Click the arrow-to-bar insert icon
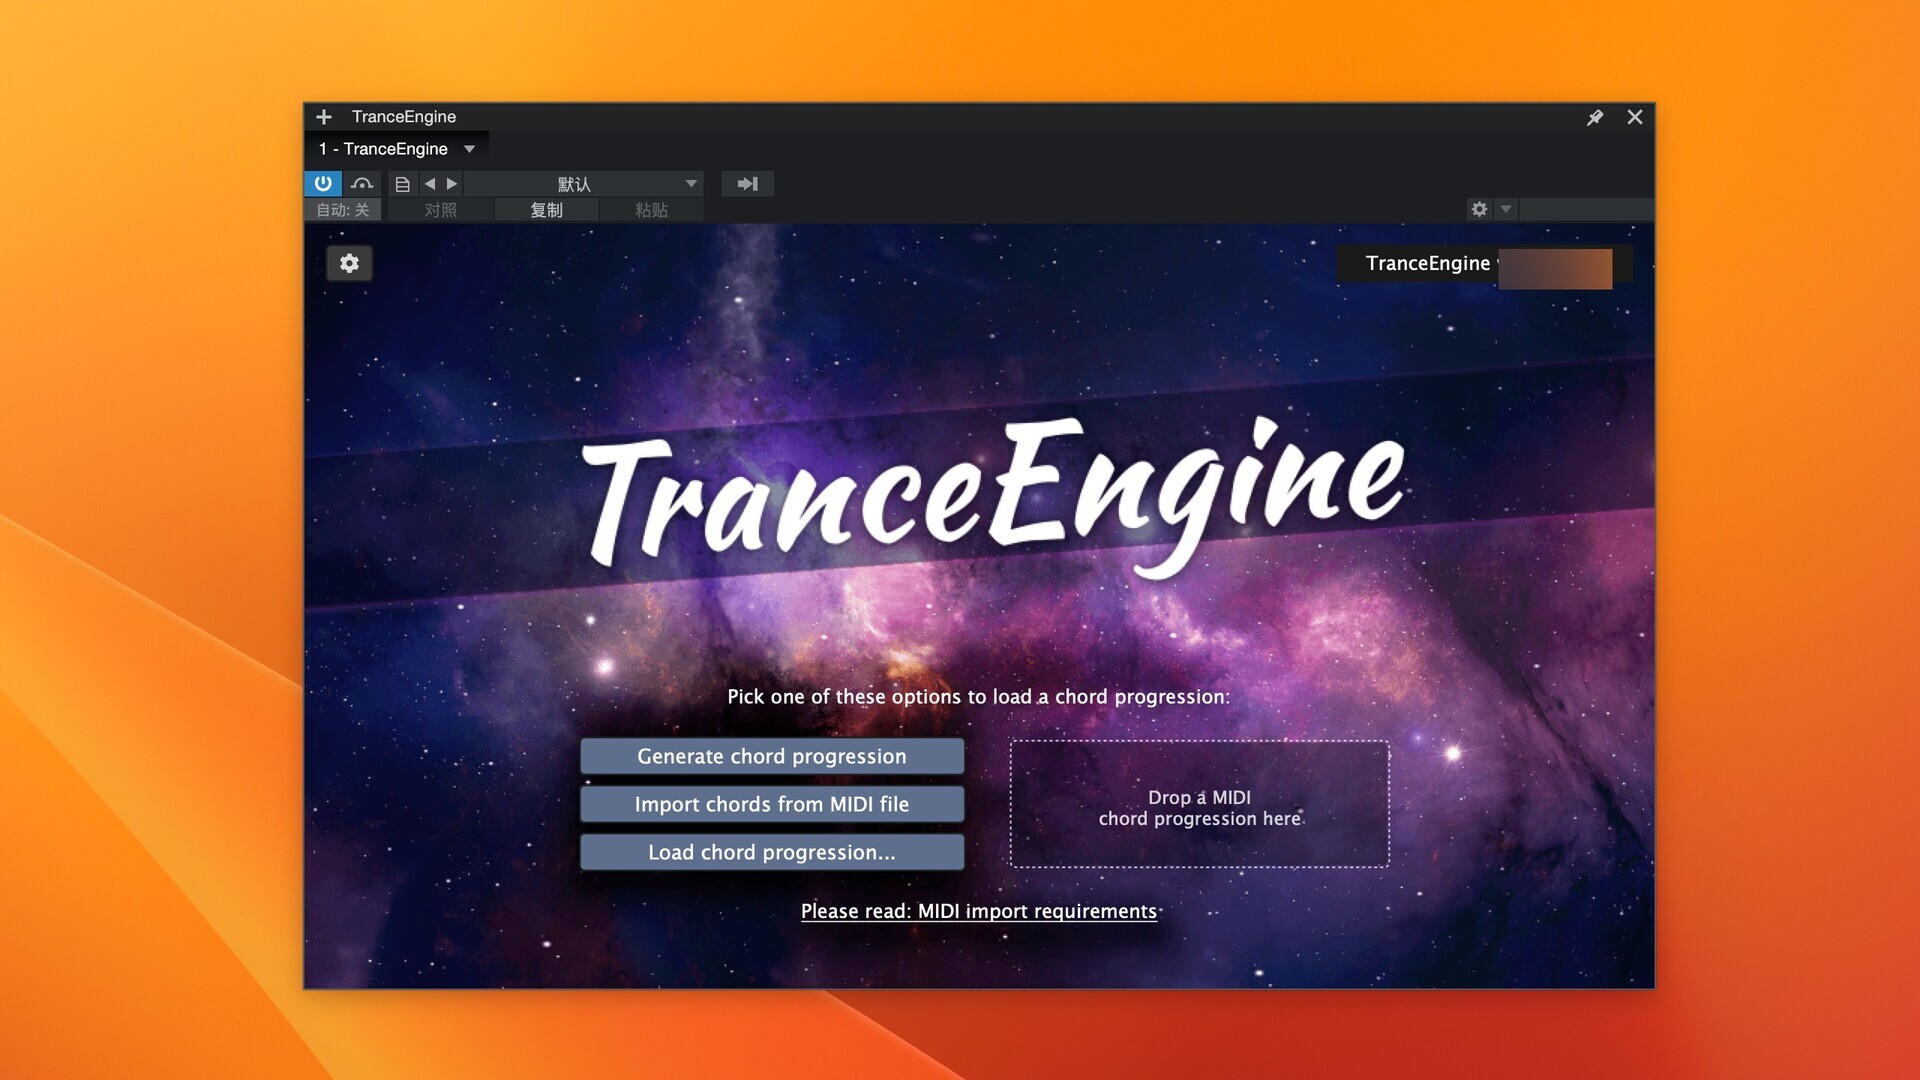 pos(747,184)
